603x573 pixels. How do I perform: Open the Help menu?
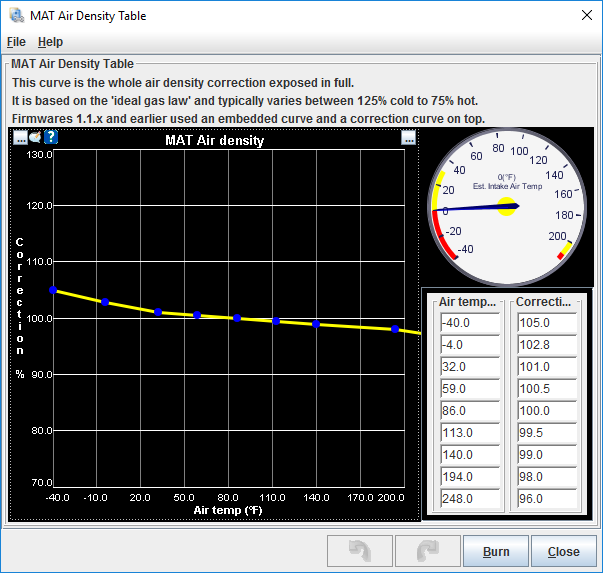tap(50, 42)
